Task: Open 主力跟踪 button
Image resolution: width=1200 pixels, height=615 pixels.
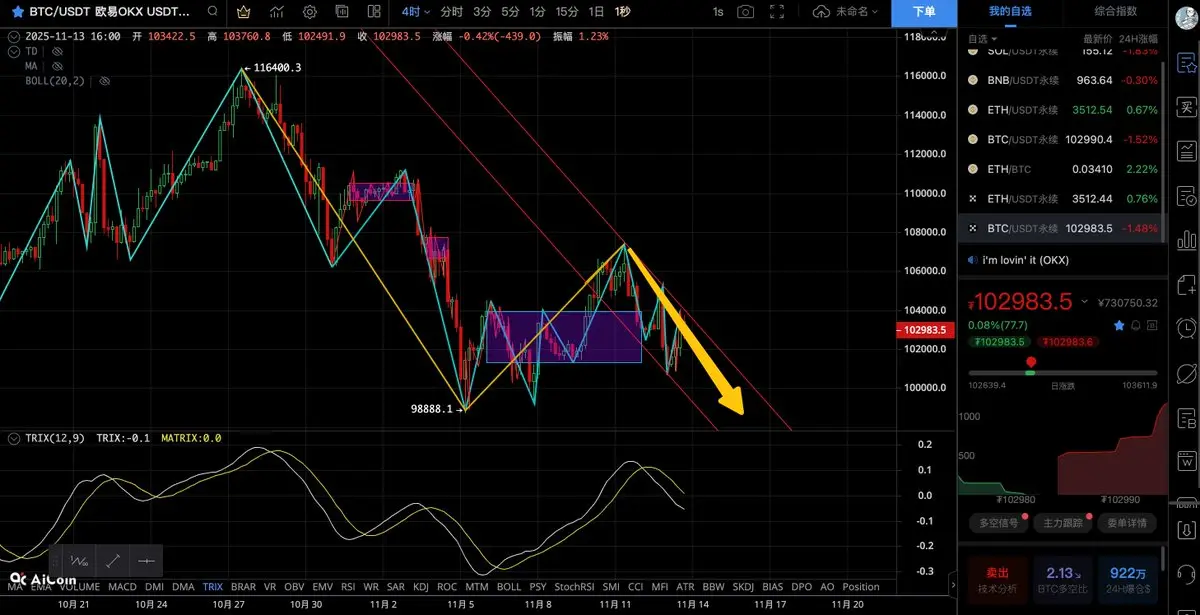Action: coord(1062,522)
